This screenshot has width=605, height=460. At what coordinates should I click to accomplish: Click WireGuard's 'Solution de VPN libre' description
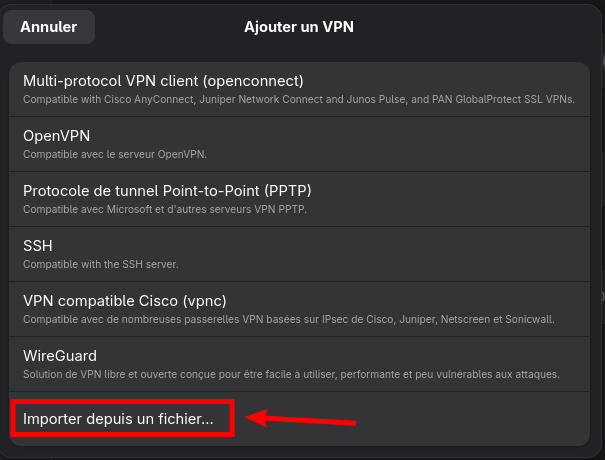point(291,374)
